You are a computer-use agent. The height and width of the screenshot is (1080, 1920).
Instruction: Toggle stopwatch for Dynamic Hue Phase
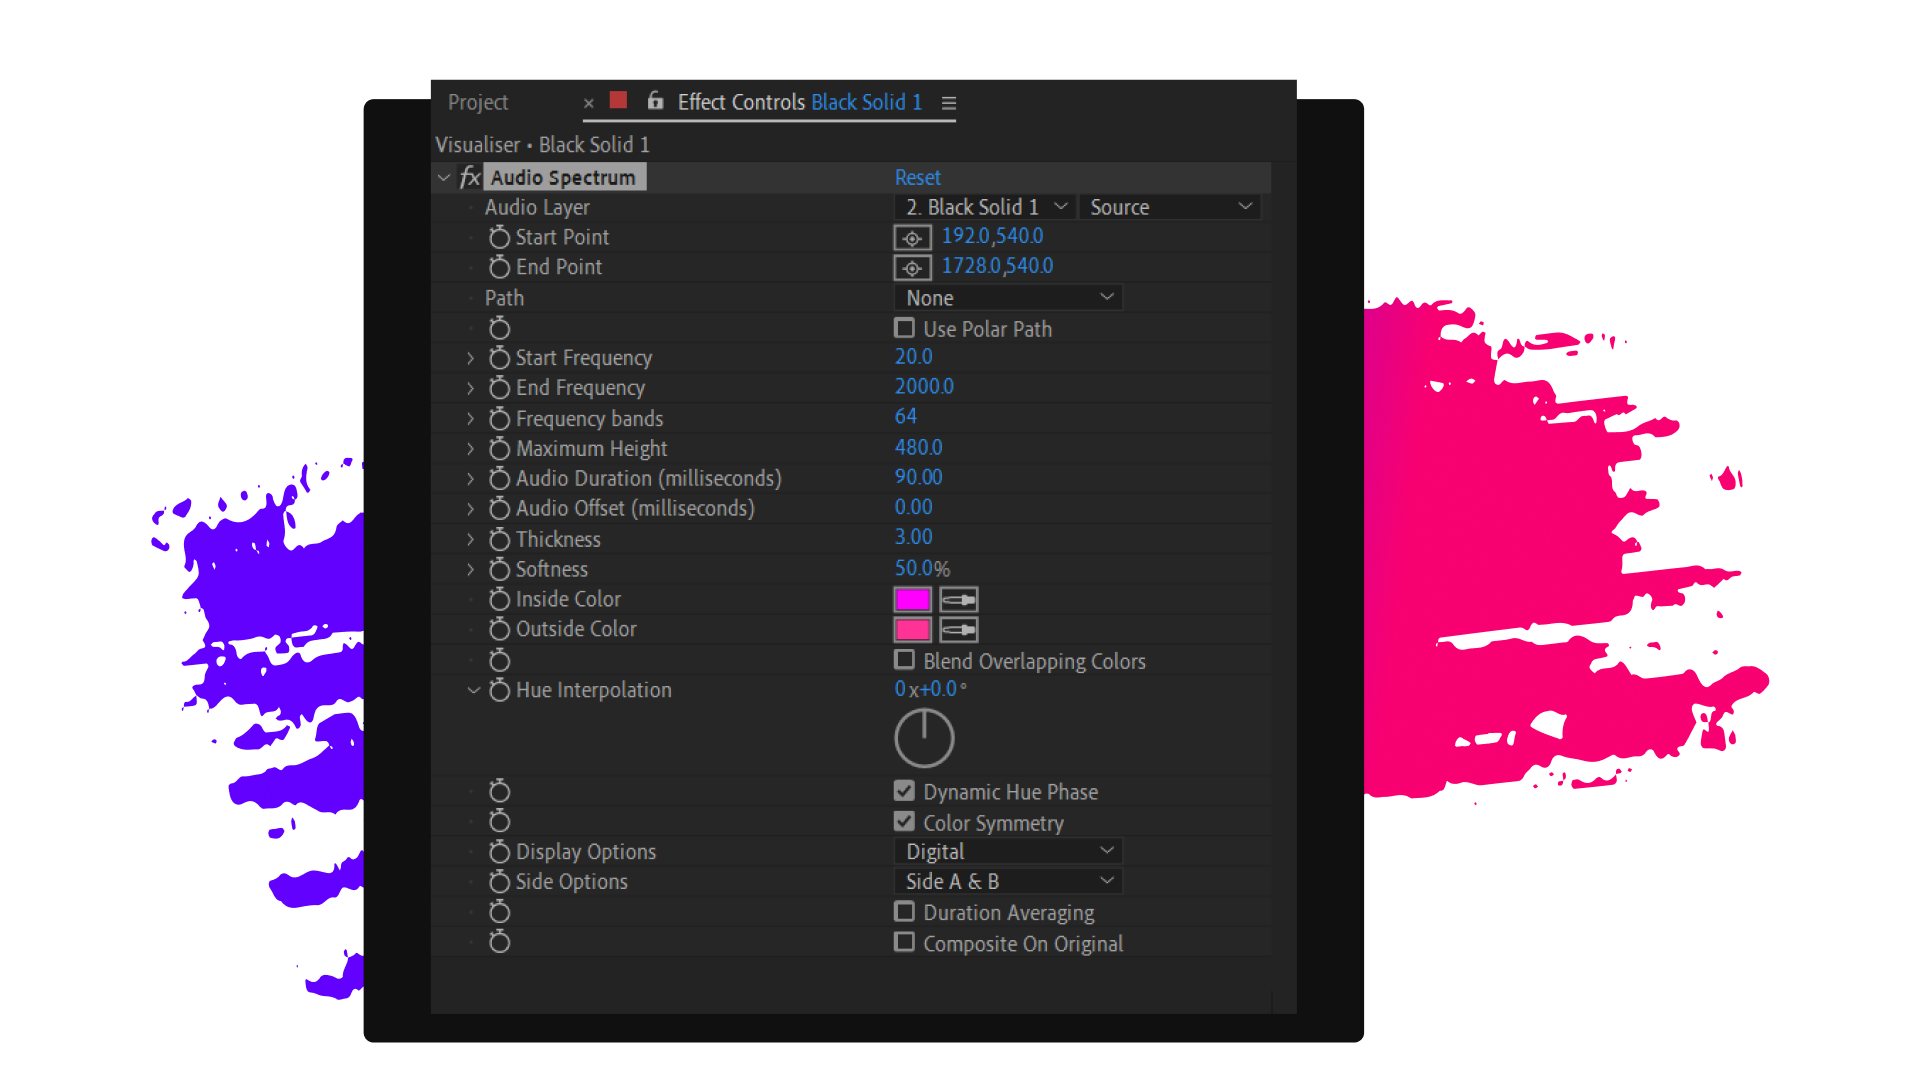pos(499,791)
